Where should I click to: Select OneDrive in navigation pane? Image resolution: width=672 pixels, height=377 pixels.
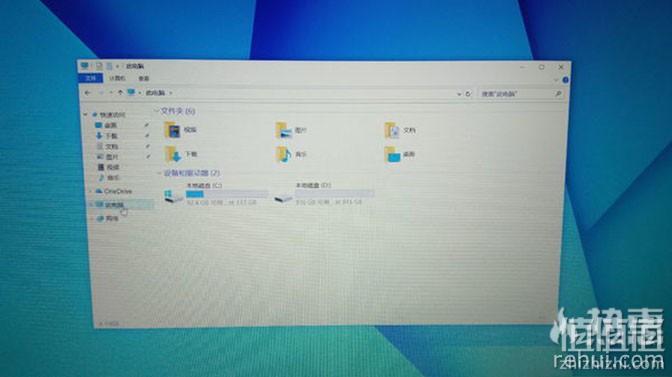coord(118,191)
